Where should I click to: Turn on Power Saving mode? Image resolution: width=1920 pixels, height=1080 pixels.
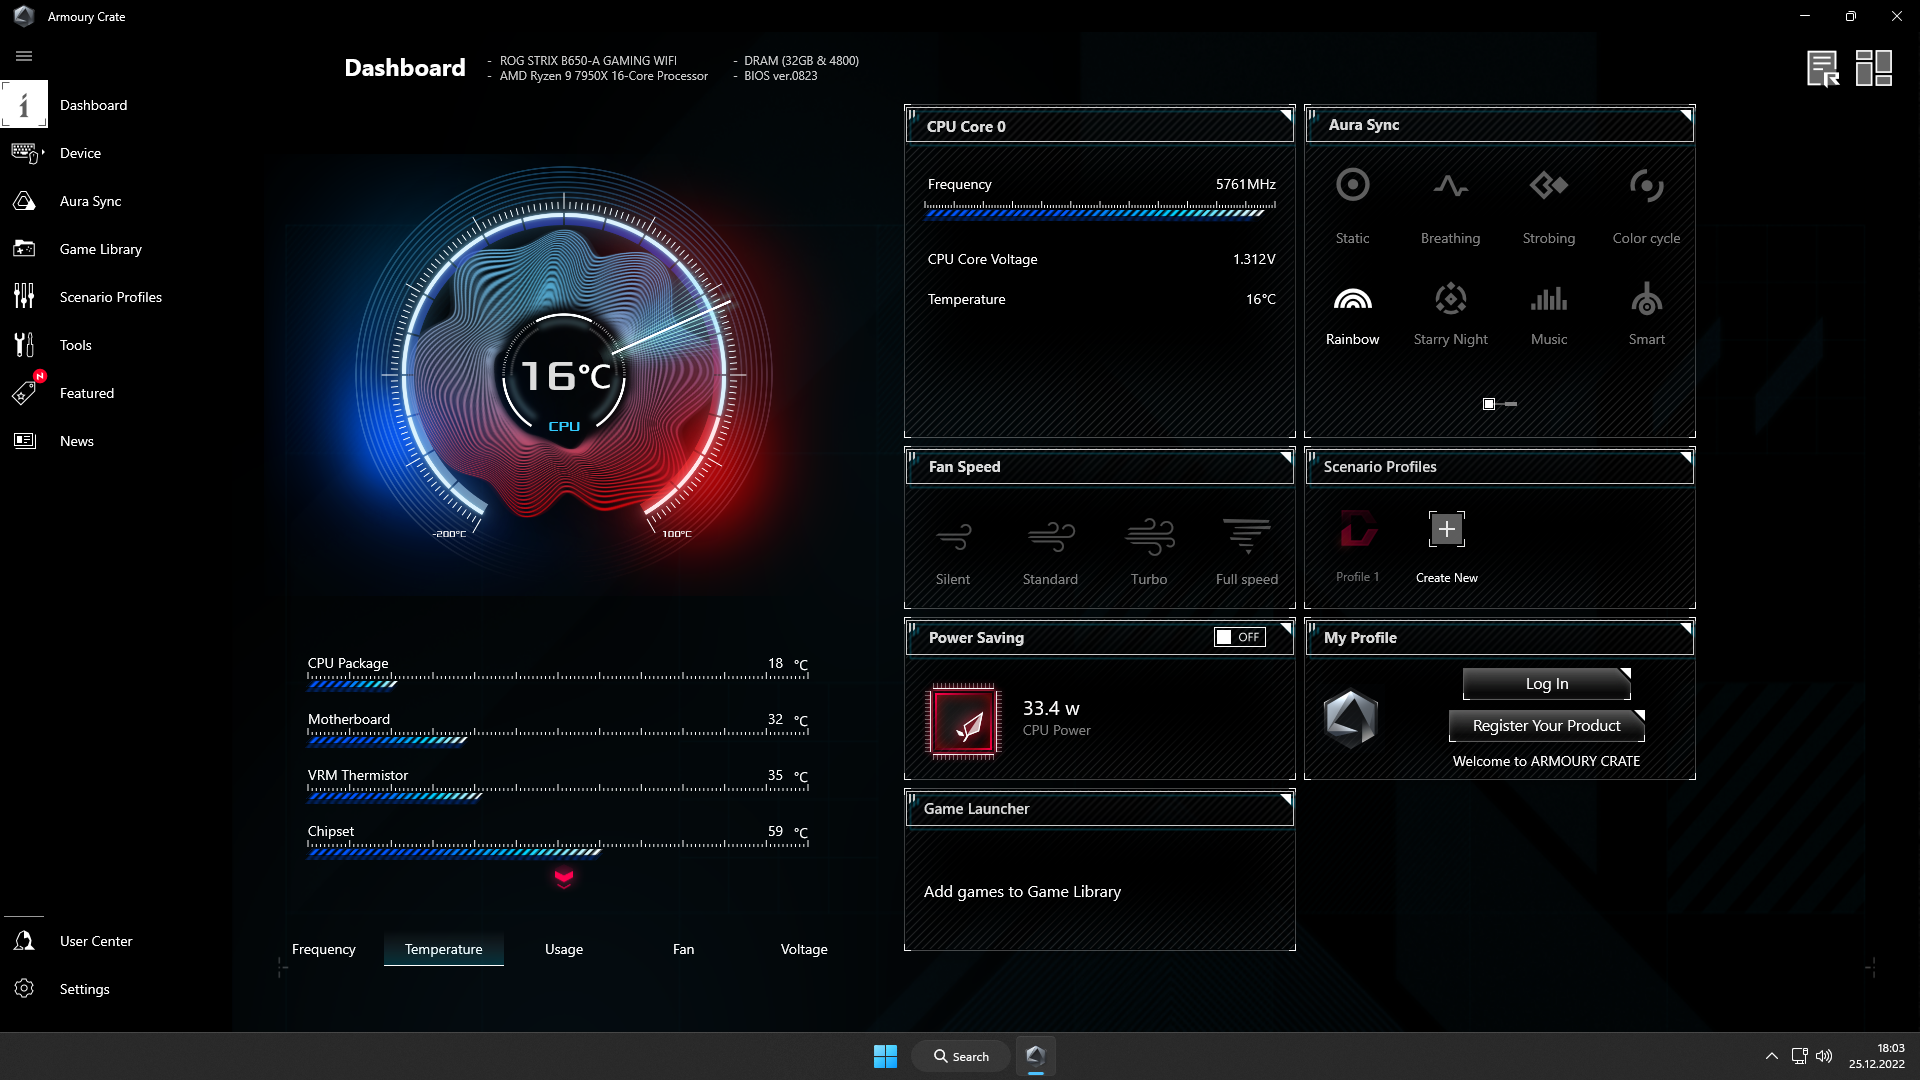point(1238,637)
